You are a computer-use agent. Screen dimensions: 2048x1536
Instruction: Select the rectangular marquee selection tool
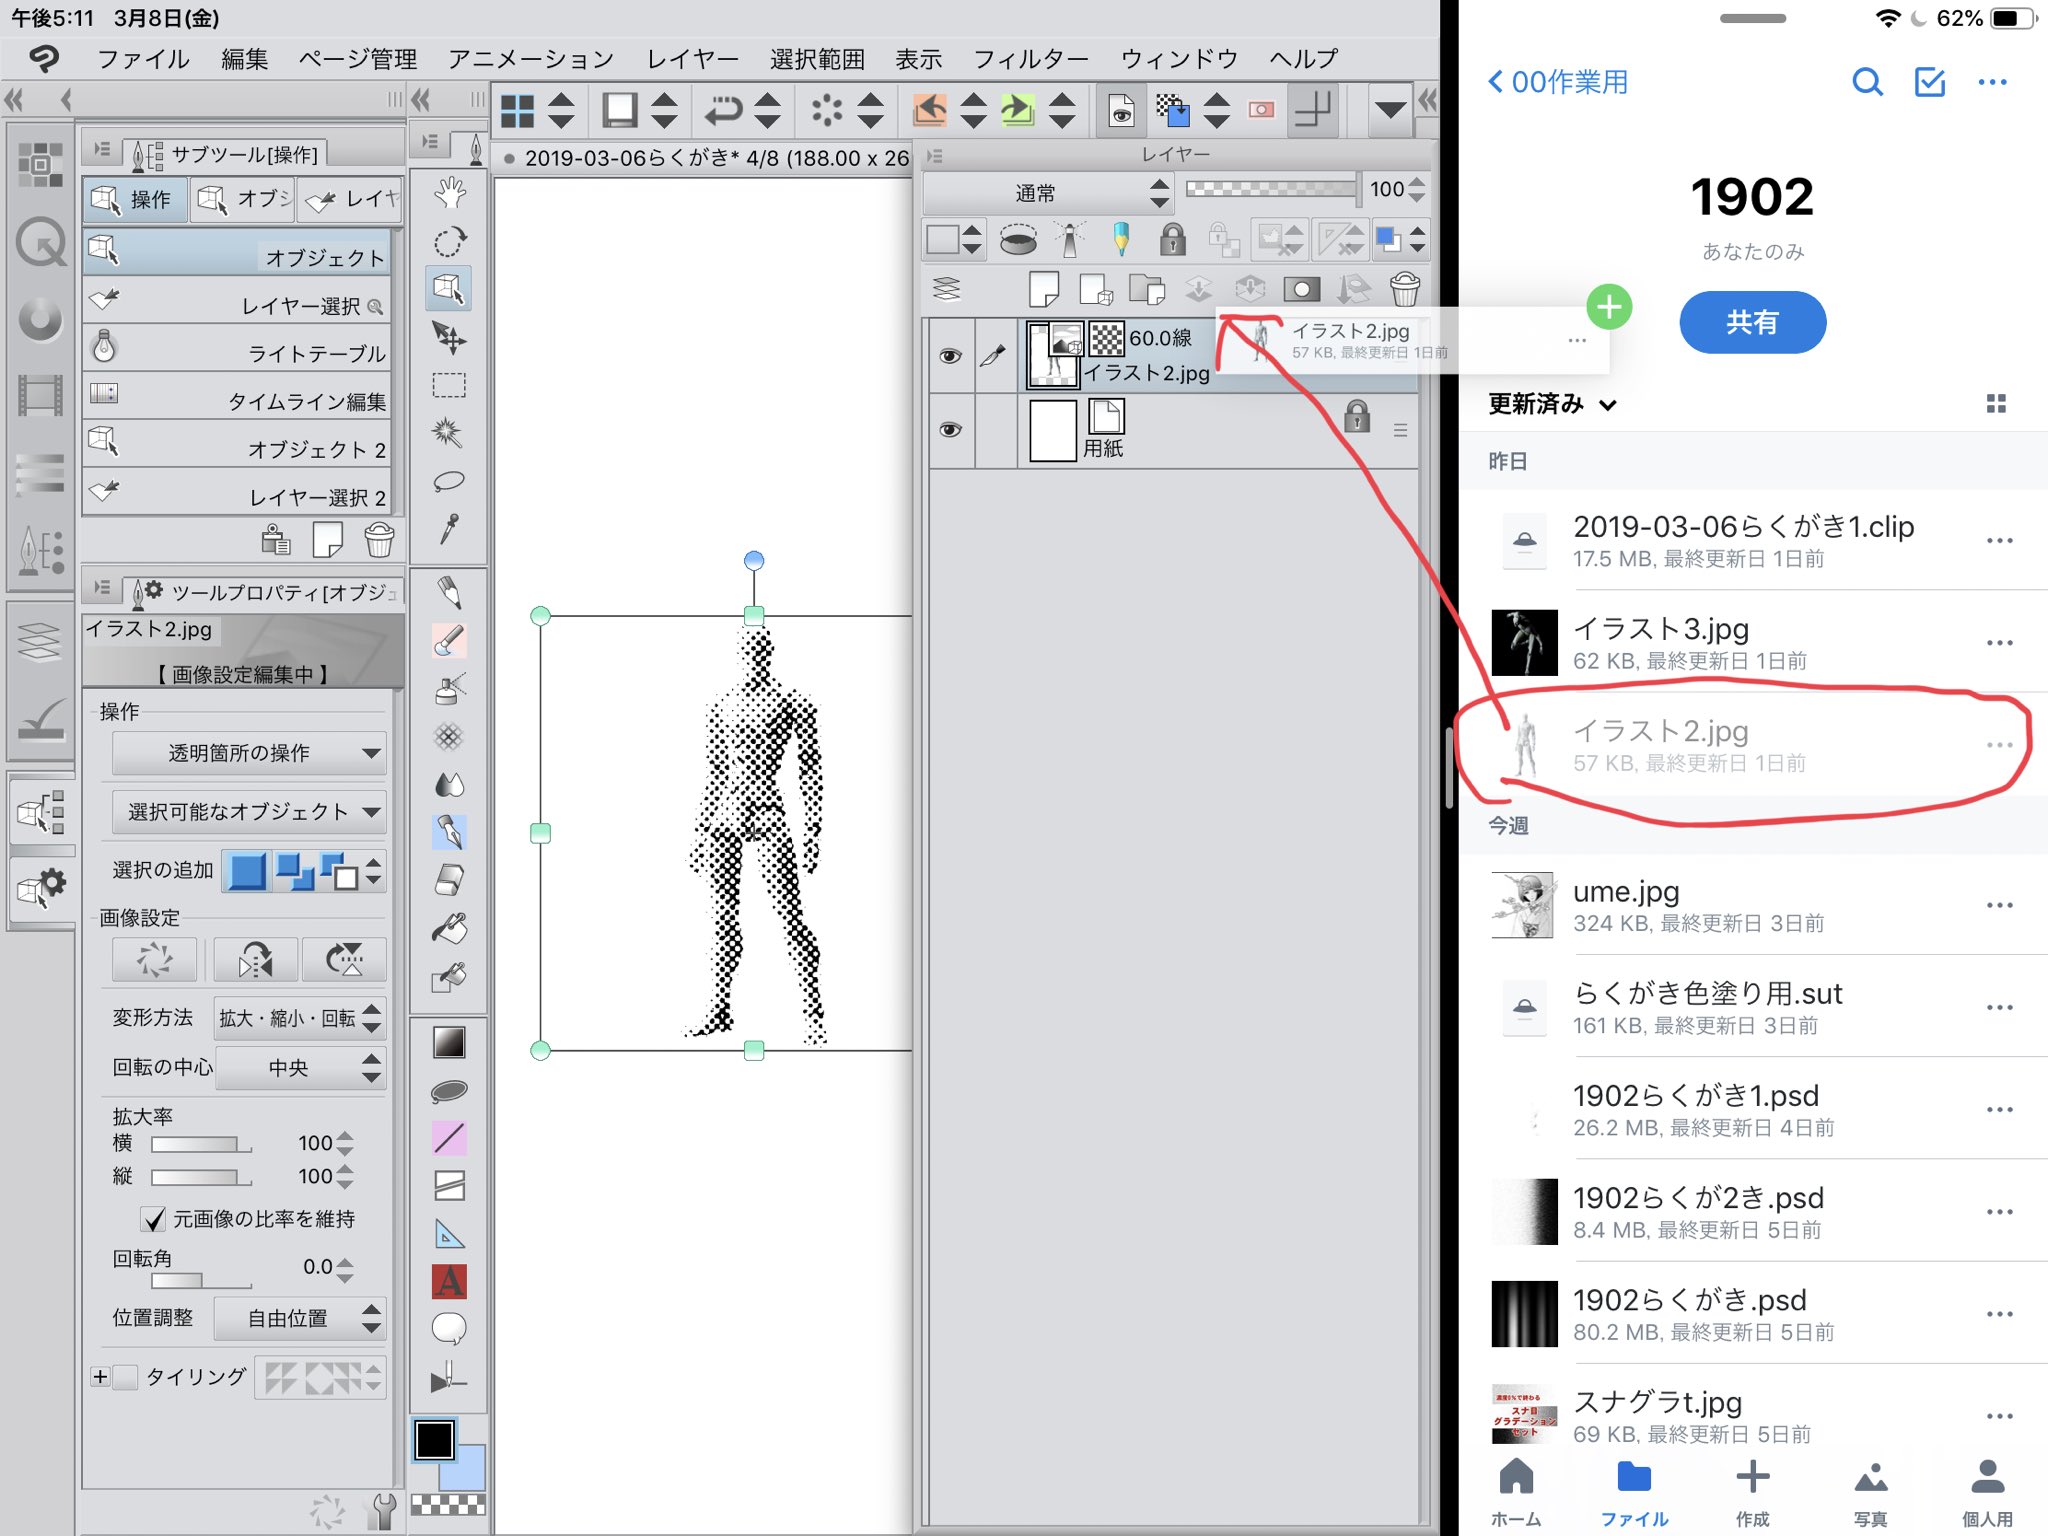(x=449, y=385)
